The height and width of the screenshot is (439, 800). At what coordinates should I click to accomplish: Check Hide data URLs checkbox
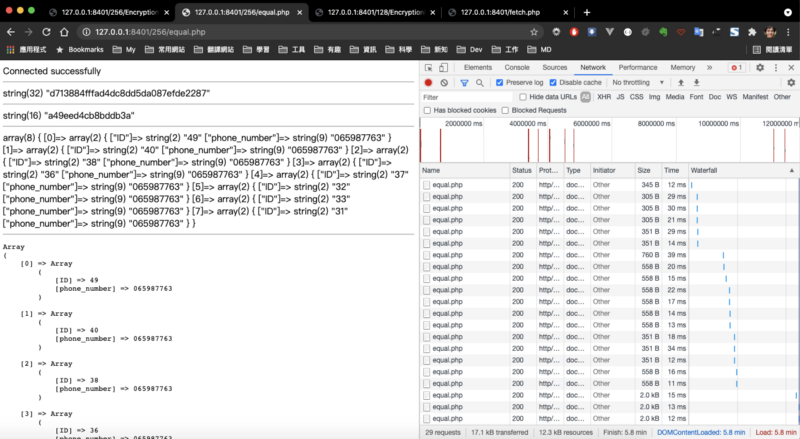click(522, 97)
